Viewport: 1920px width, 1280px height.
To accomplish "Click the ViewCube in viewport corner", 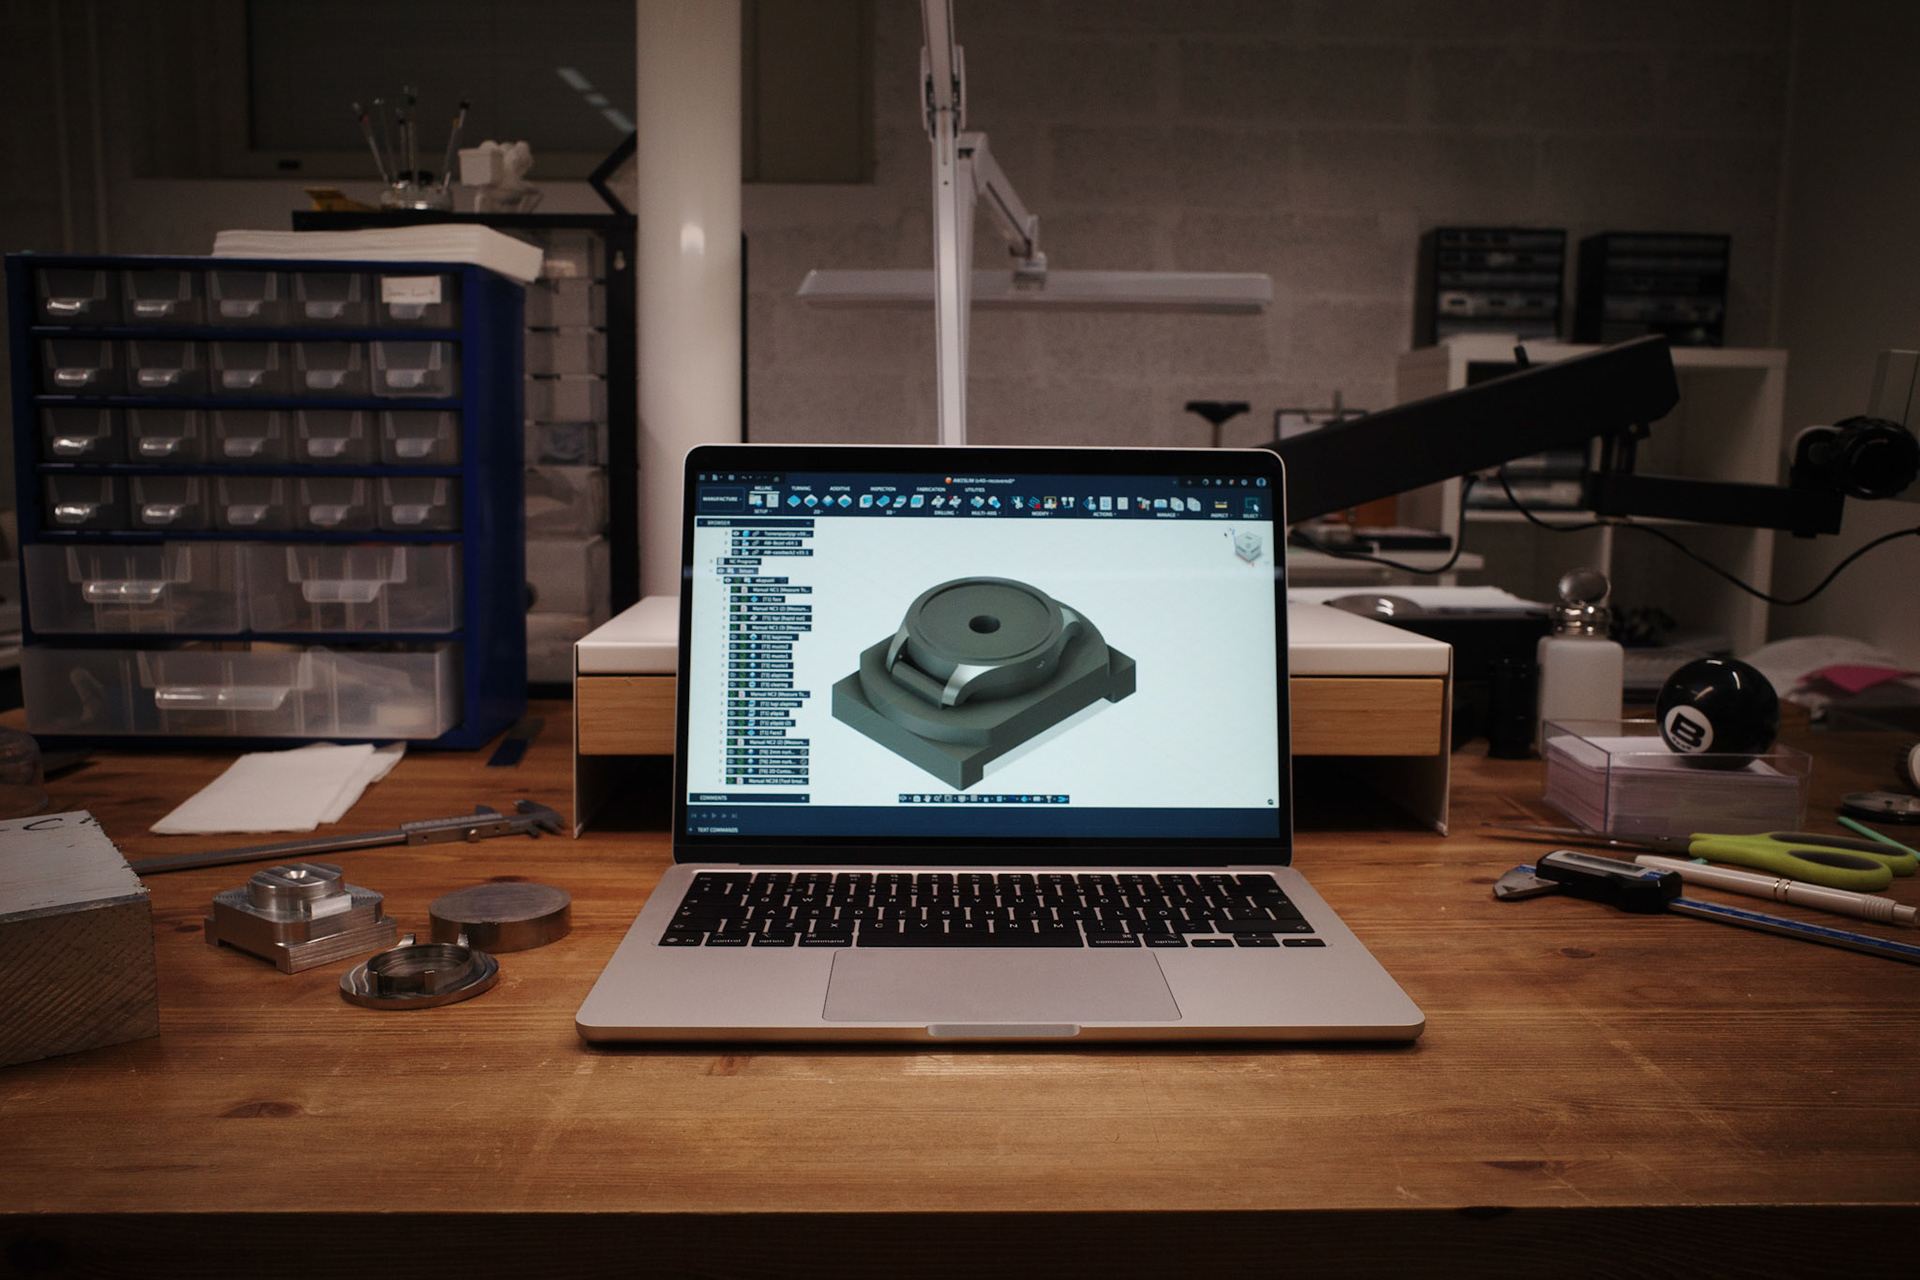I will 1248,546.
